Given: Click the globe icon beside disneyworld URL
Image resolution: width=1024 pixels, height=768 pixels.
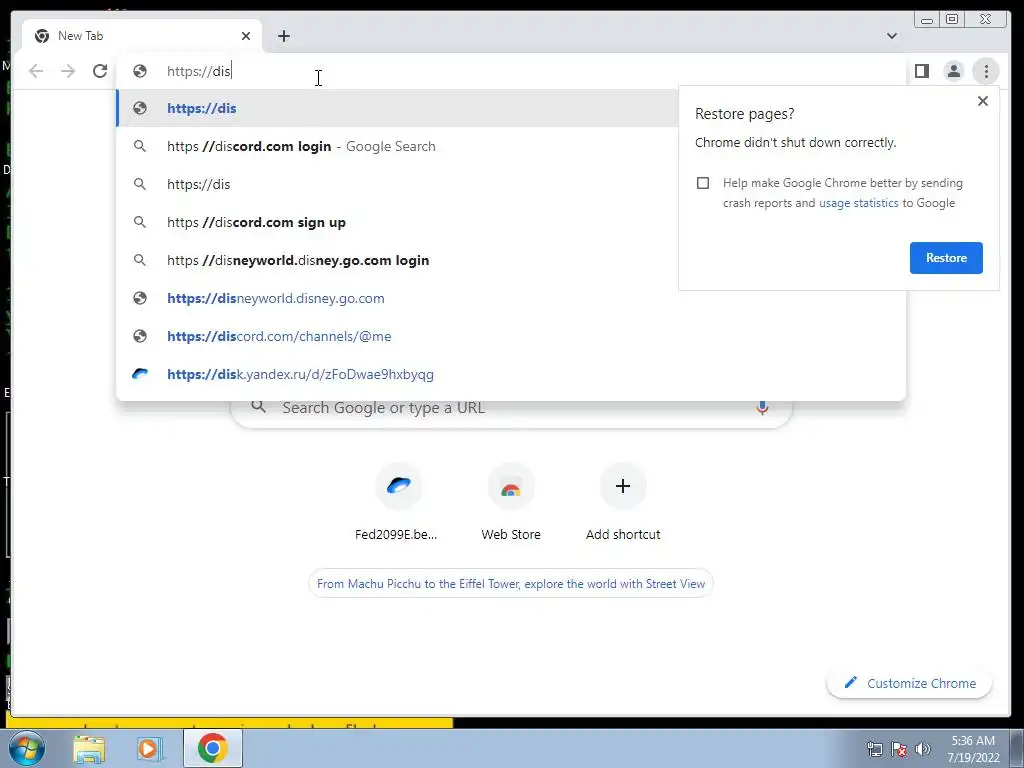Looking at the screenshot, I should click(140, 298).
